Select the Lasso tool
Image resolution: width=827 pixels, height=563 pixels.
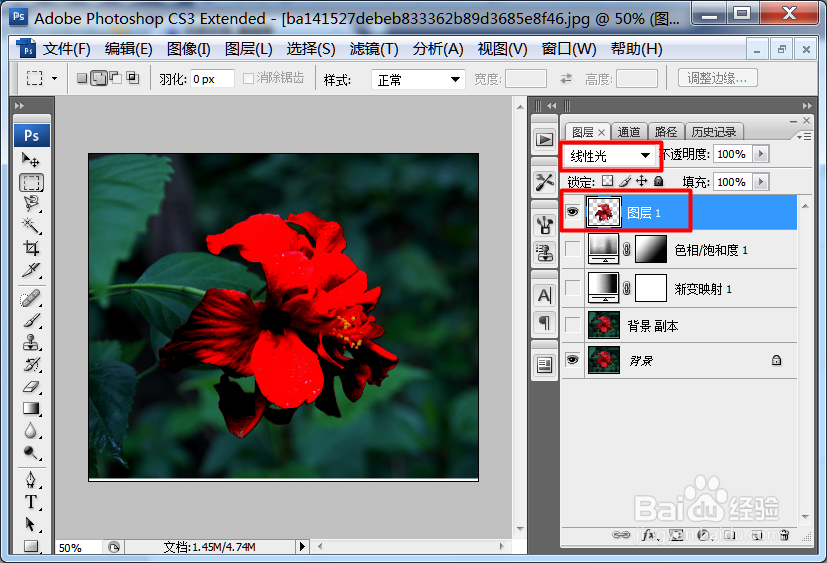pyautogui.click(x=31, y=204)
